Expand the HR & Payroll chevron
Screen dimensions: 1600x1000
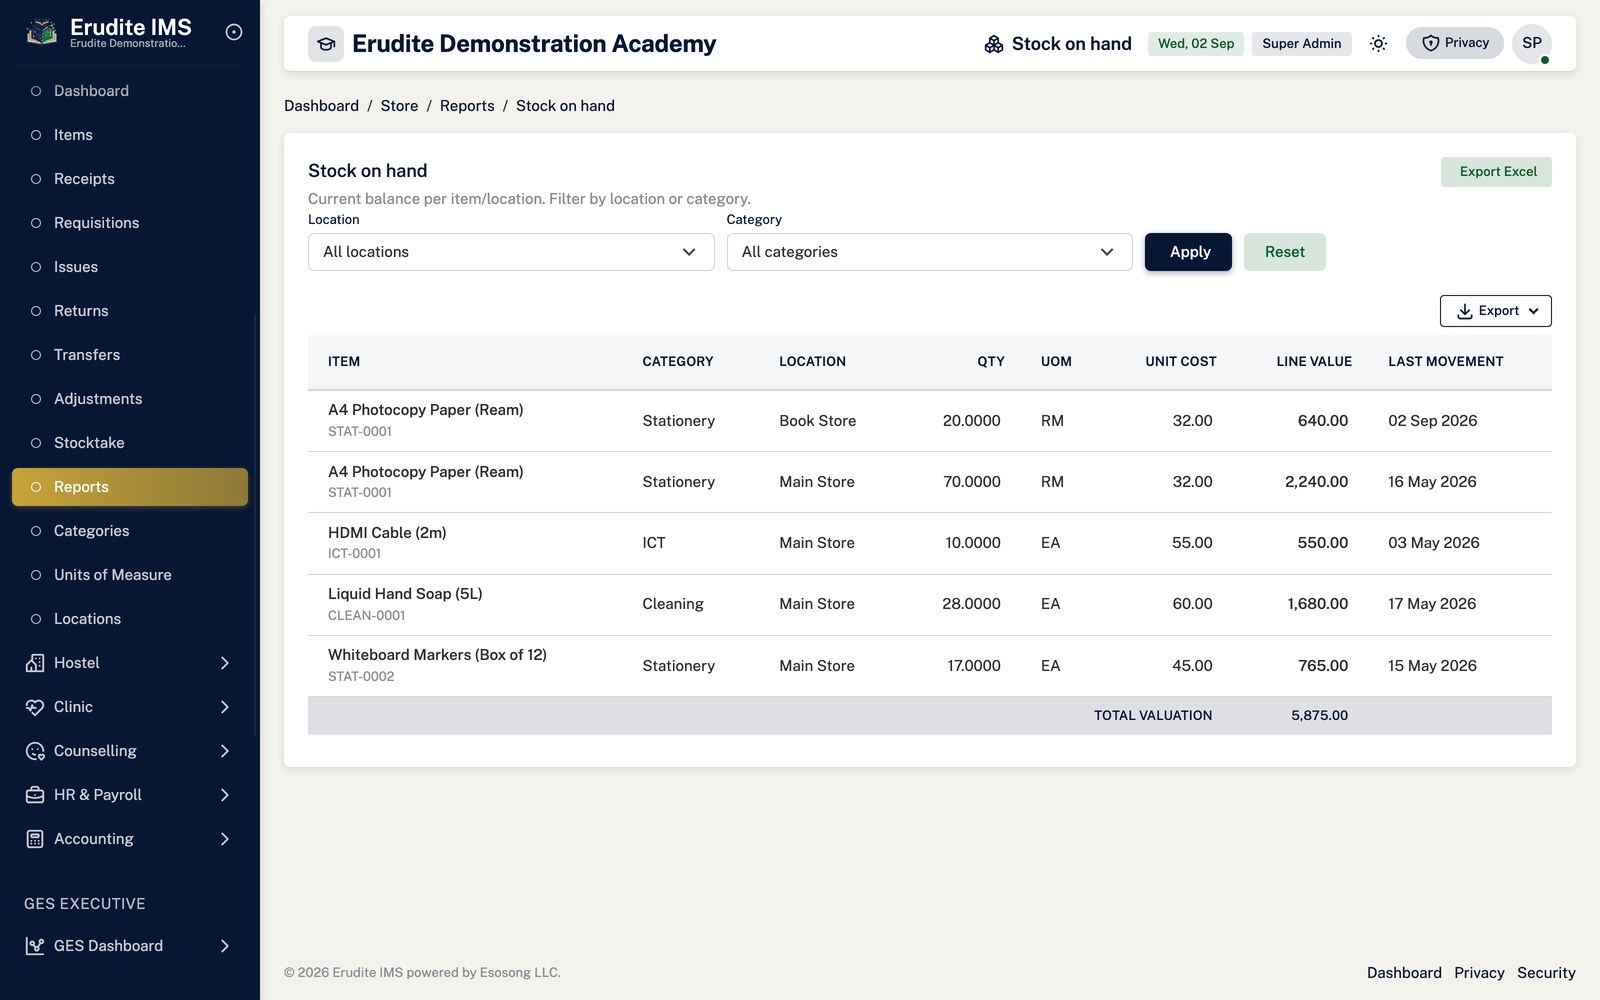pos(225,795)
